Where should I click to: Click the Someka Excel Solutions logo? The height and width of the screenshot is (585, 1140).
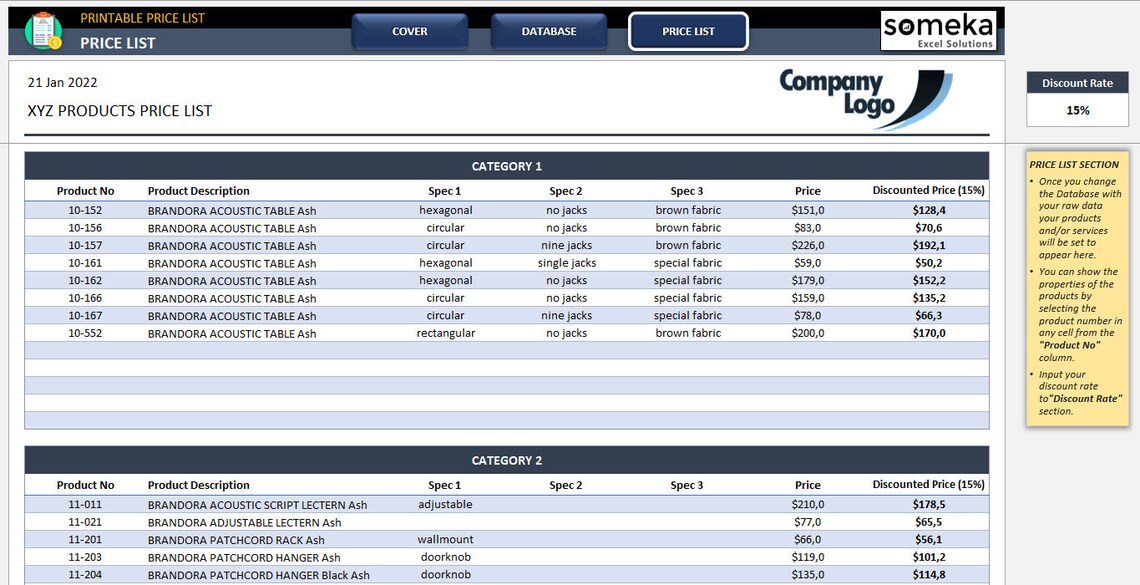point(938,30)
